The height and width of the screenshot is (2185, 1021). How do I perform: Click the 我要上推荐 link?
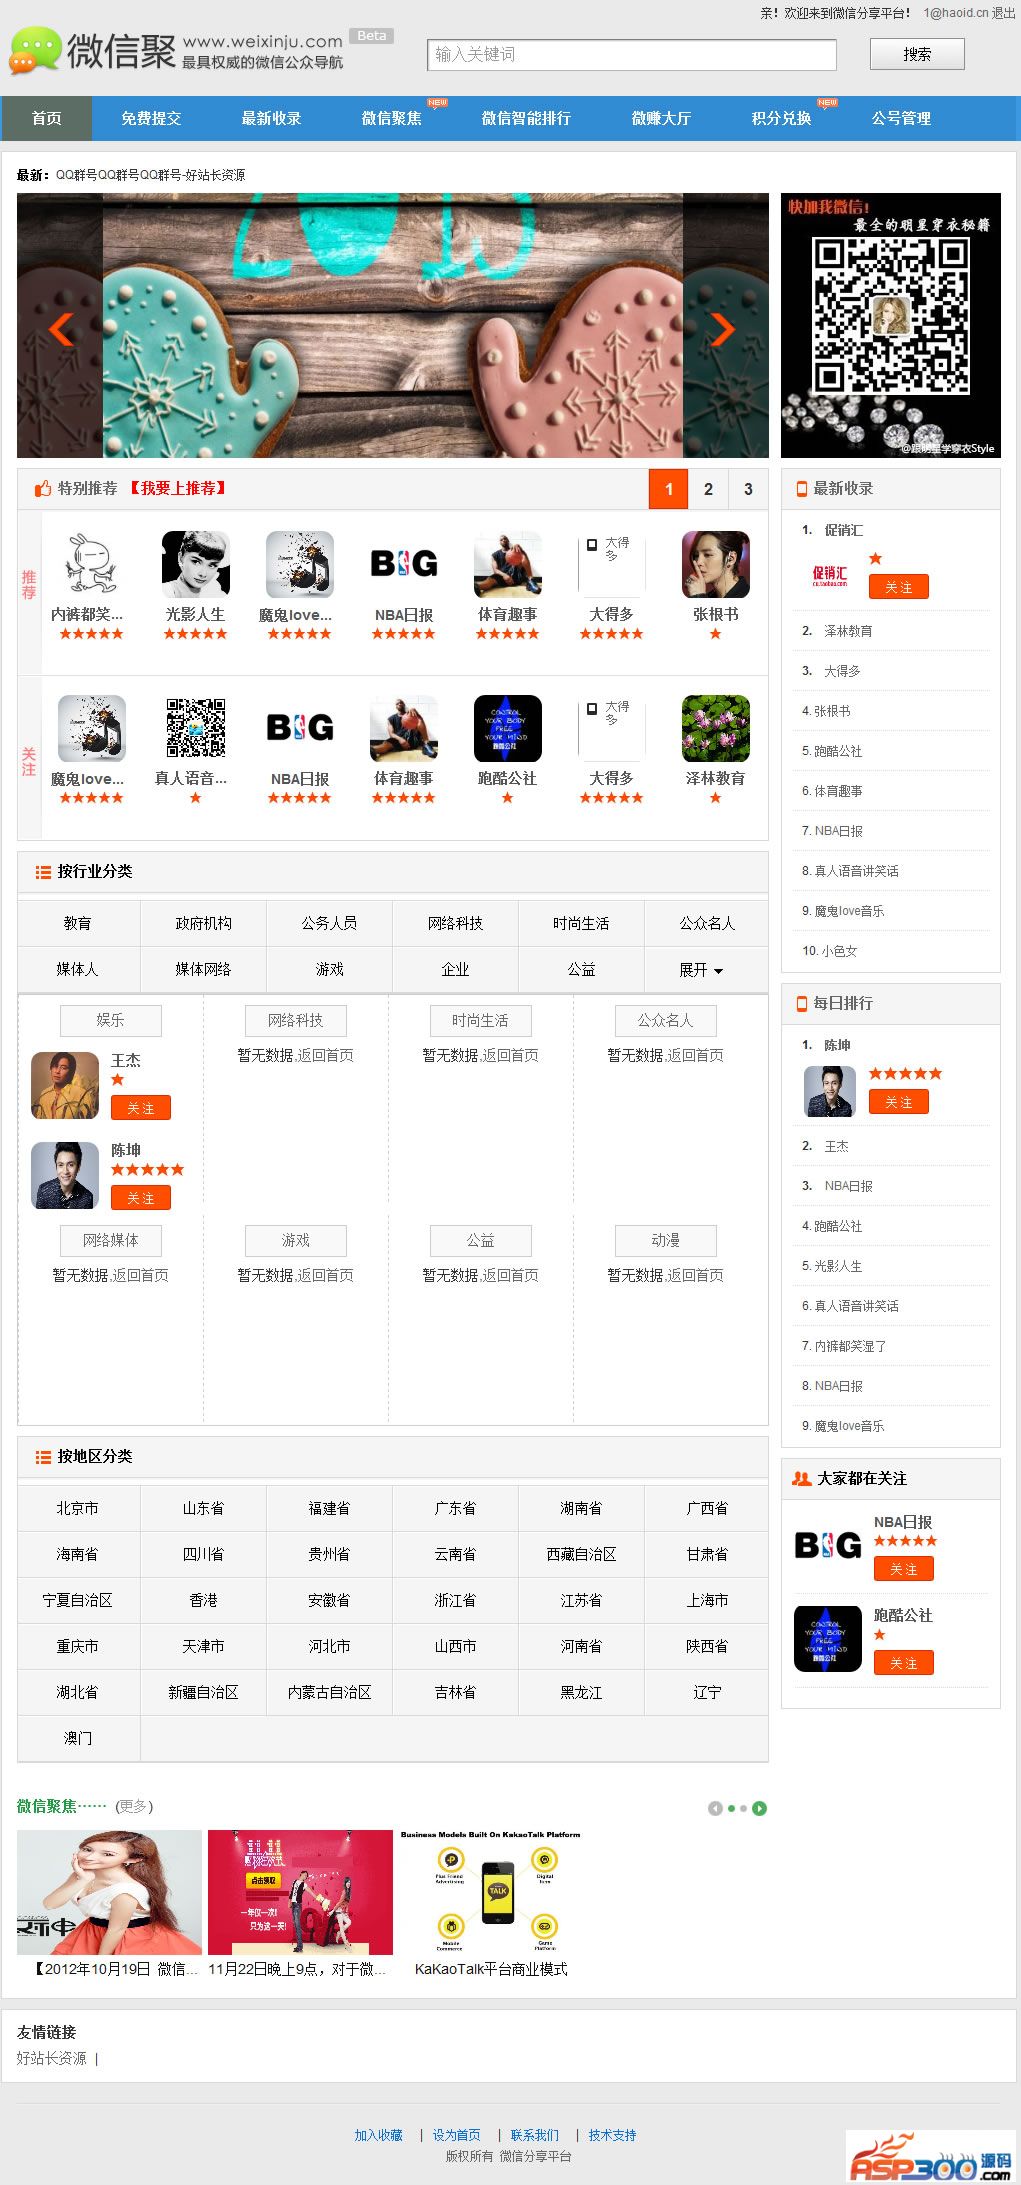pos(177,488)
